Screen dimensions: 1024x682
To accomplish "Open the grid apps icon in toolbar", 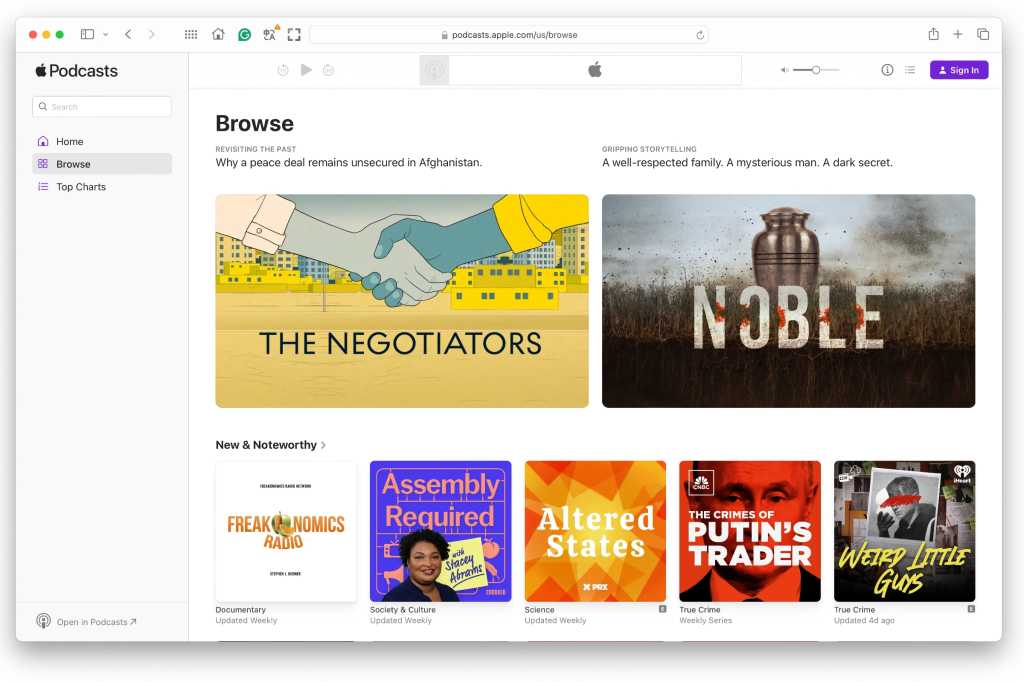I will click(191, 35).
